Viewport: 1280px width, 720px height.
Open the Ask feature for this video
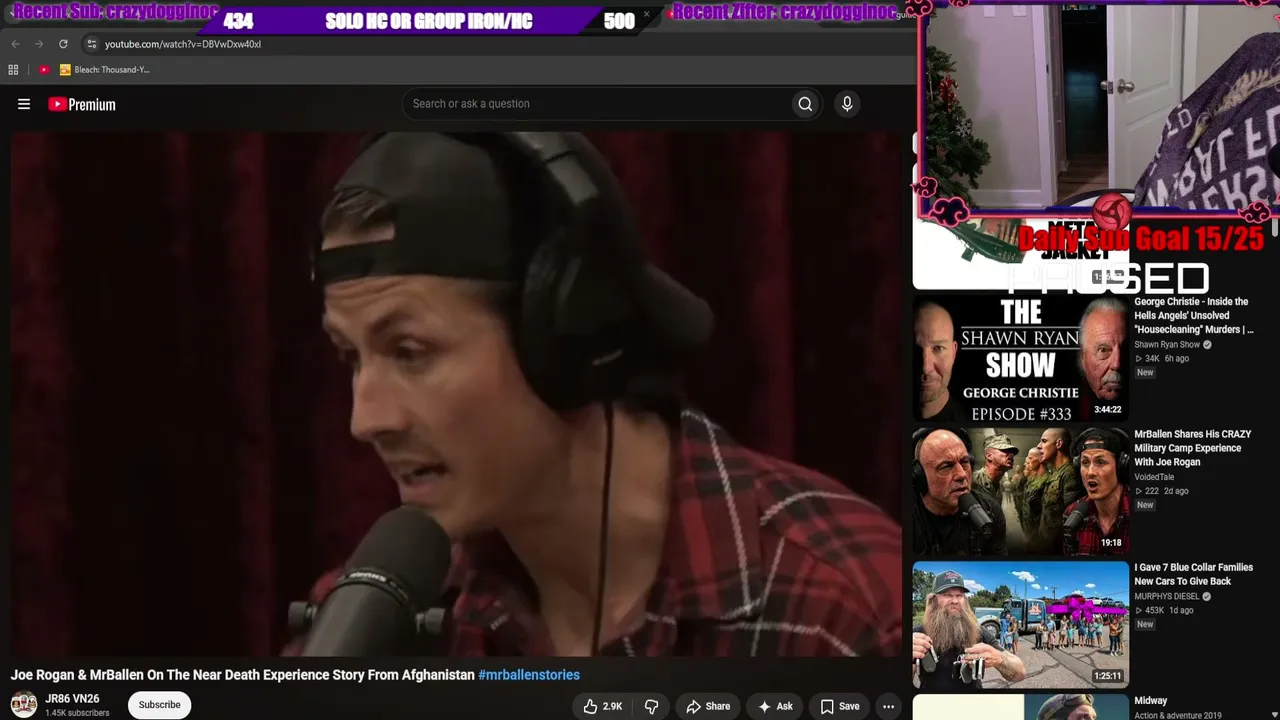point(775,706)
